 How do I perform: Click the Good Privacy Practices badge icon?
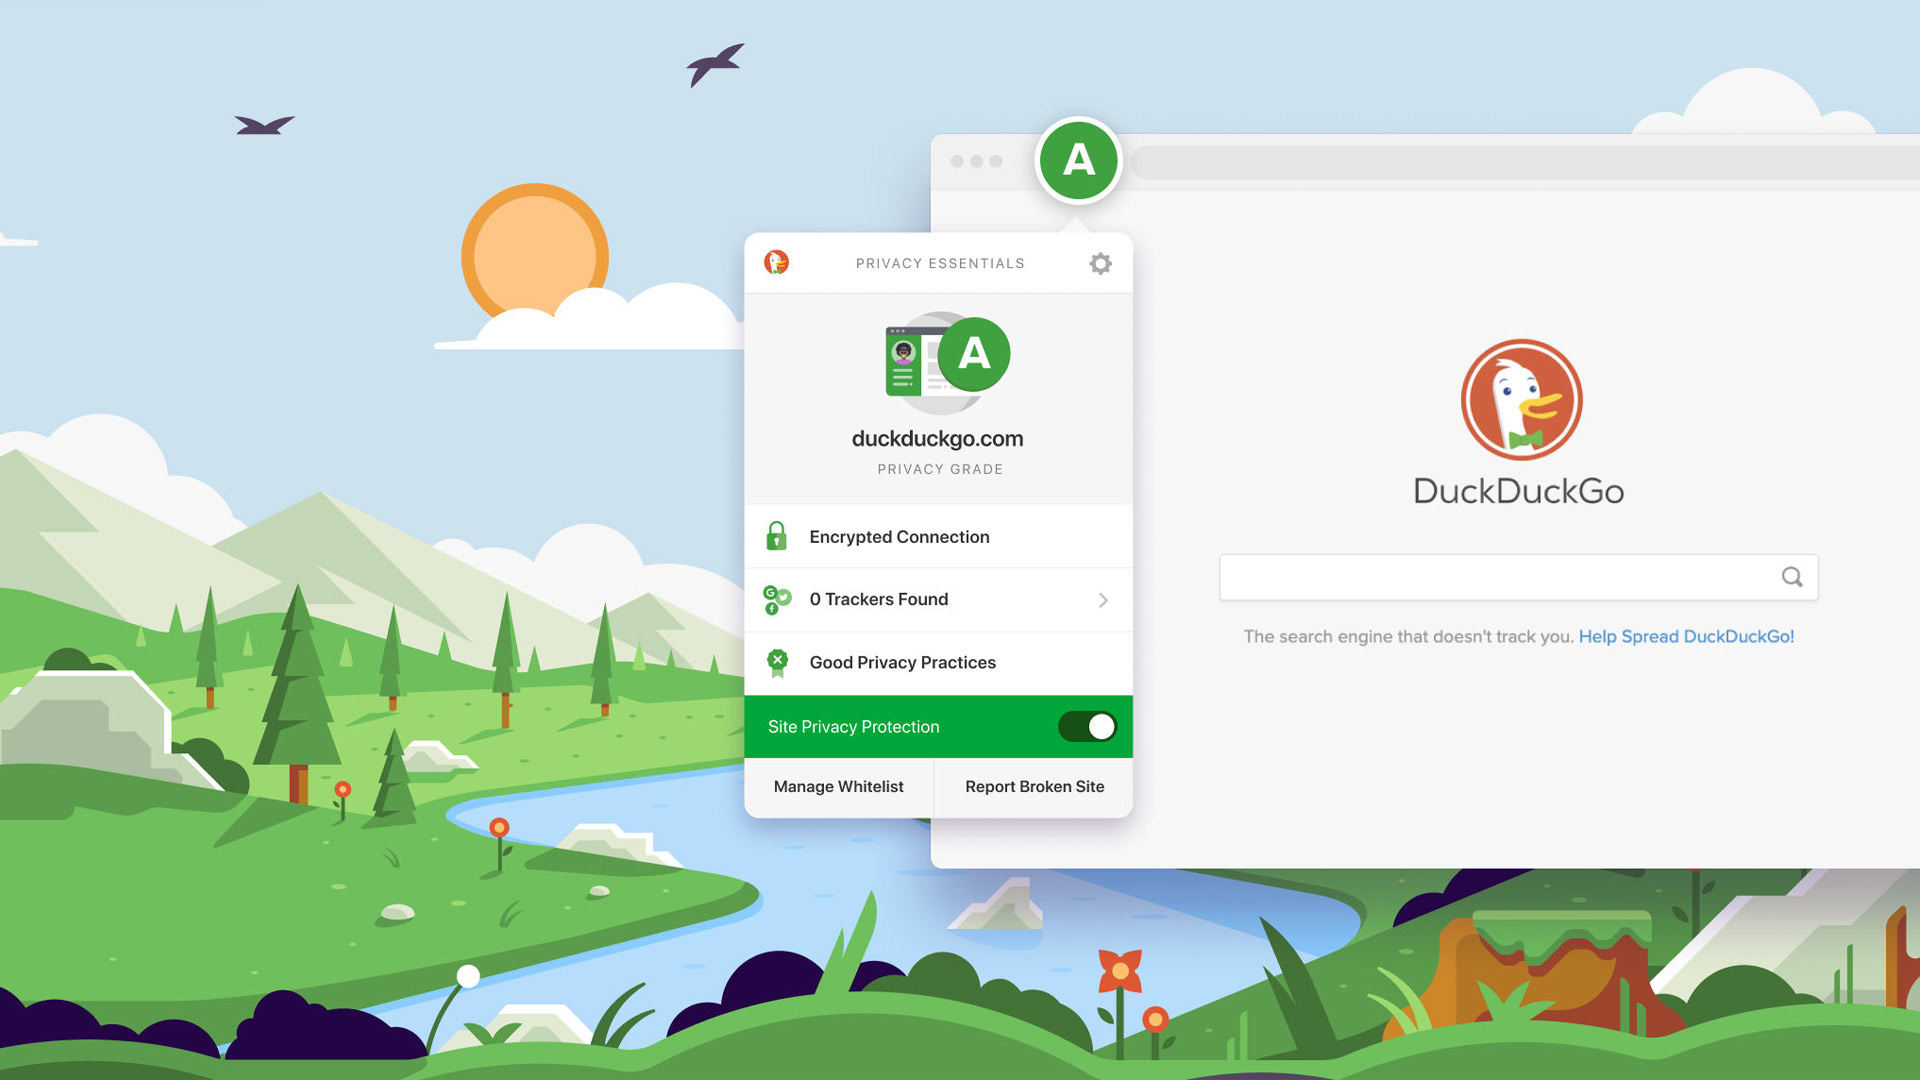click(x=777, y=661)
